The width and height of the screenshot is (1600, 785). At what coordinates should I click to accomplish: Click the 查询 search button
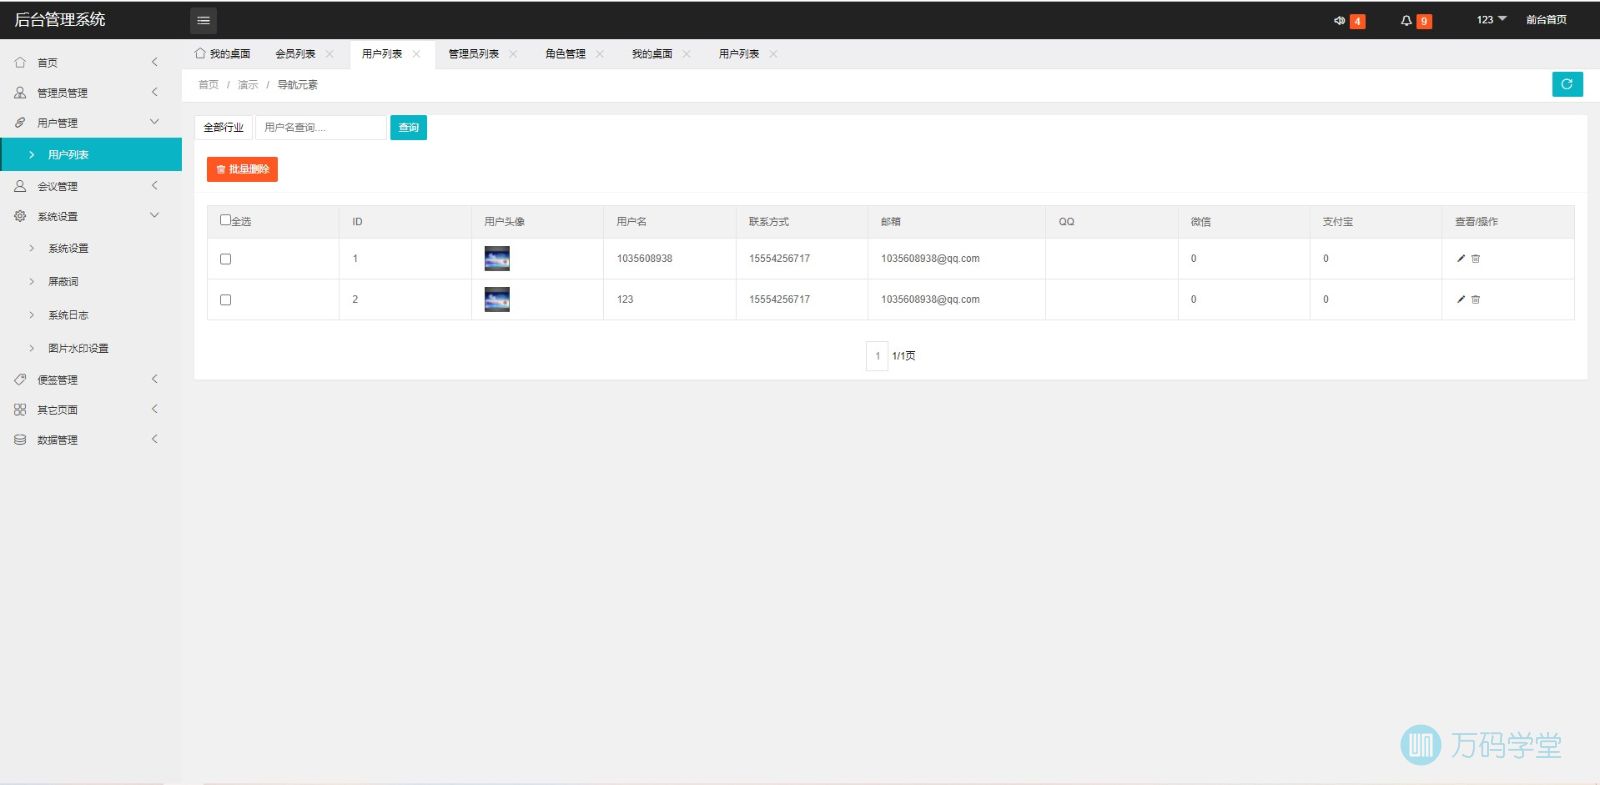(408, 127)
